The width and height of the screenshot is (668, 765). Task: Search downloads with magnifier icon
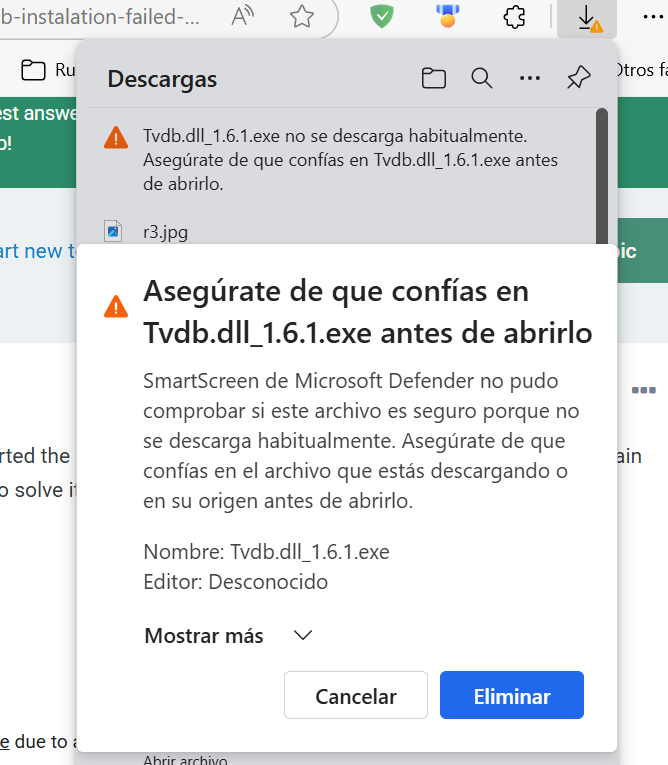[x=482, y=78]
